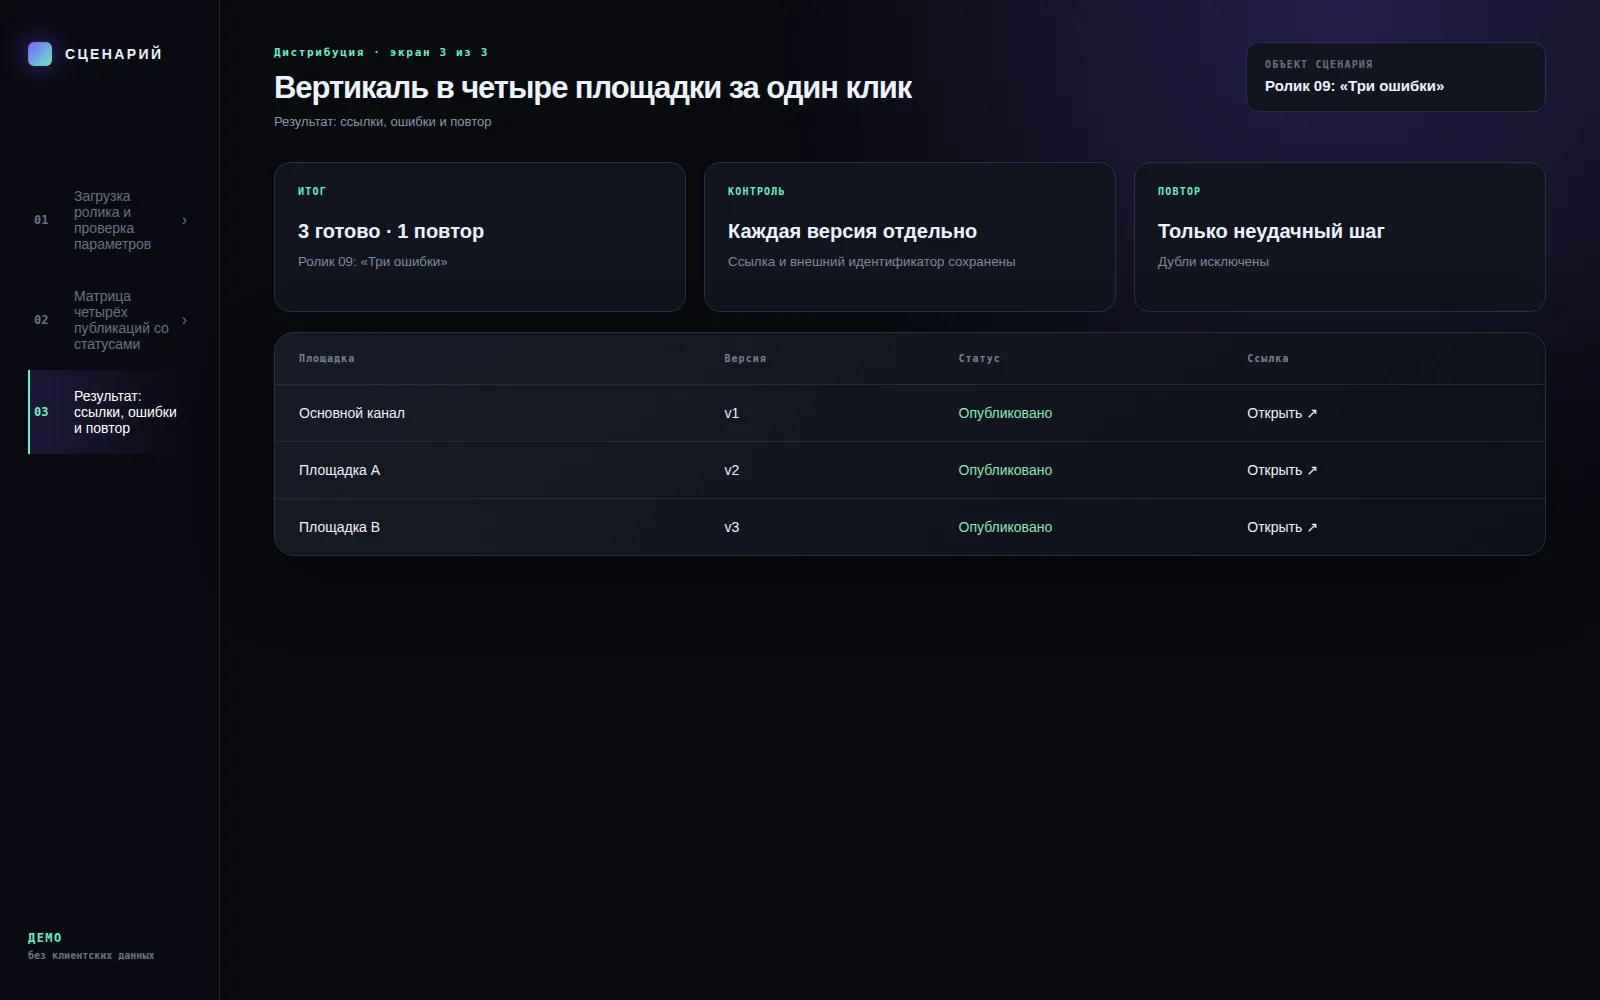Click the gradient logo icon beside СЦЕНАРИЙ
The height and width of the screenshot is (1000, 1600).
click(x=40, y=54)
